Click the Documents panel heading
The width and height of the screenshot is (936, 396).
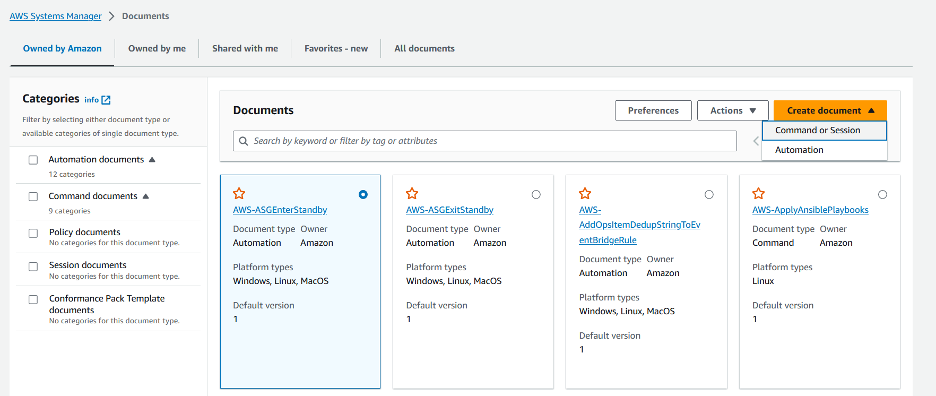pyautogui.click(x=263, y=110)
